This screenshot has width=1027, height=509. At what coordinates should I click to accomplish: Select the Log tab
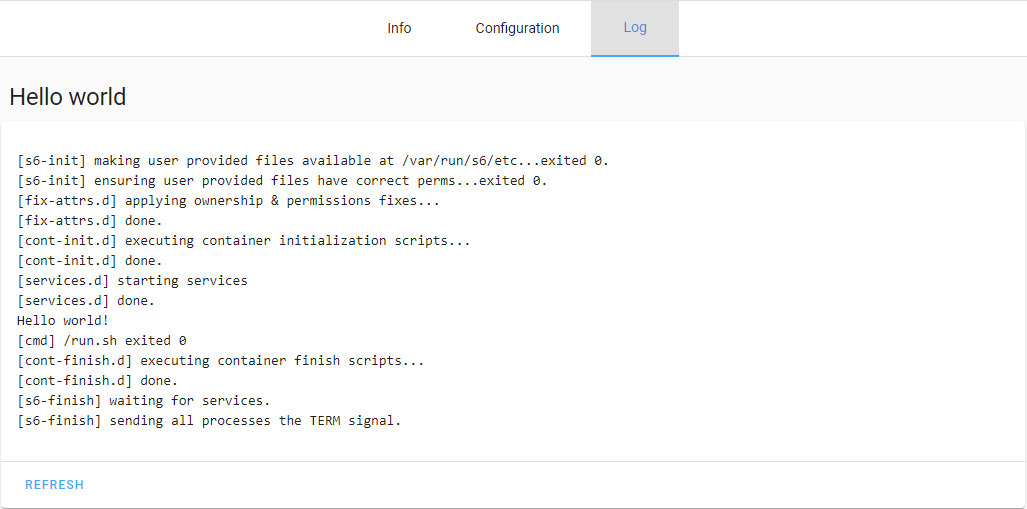tap(635, 28)
